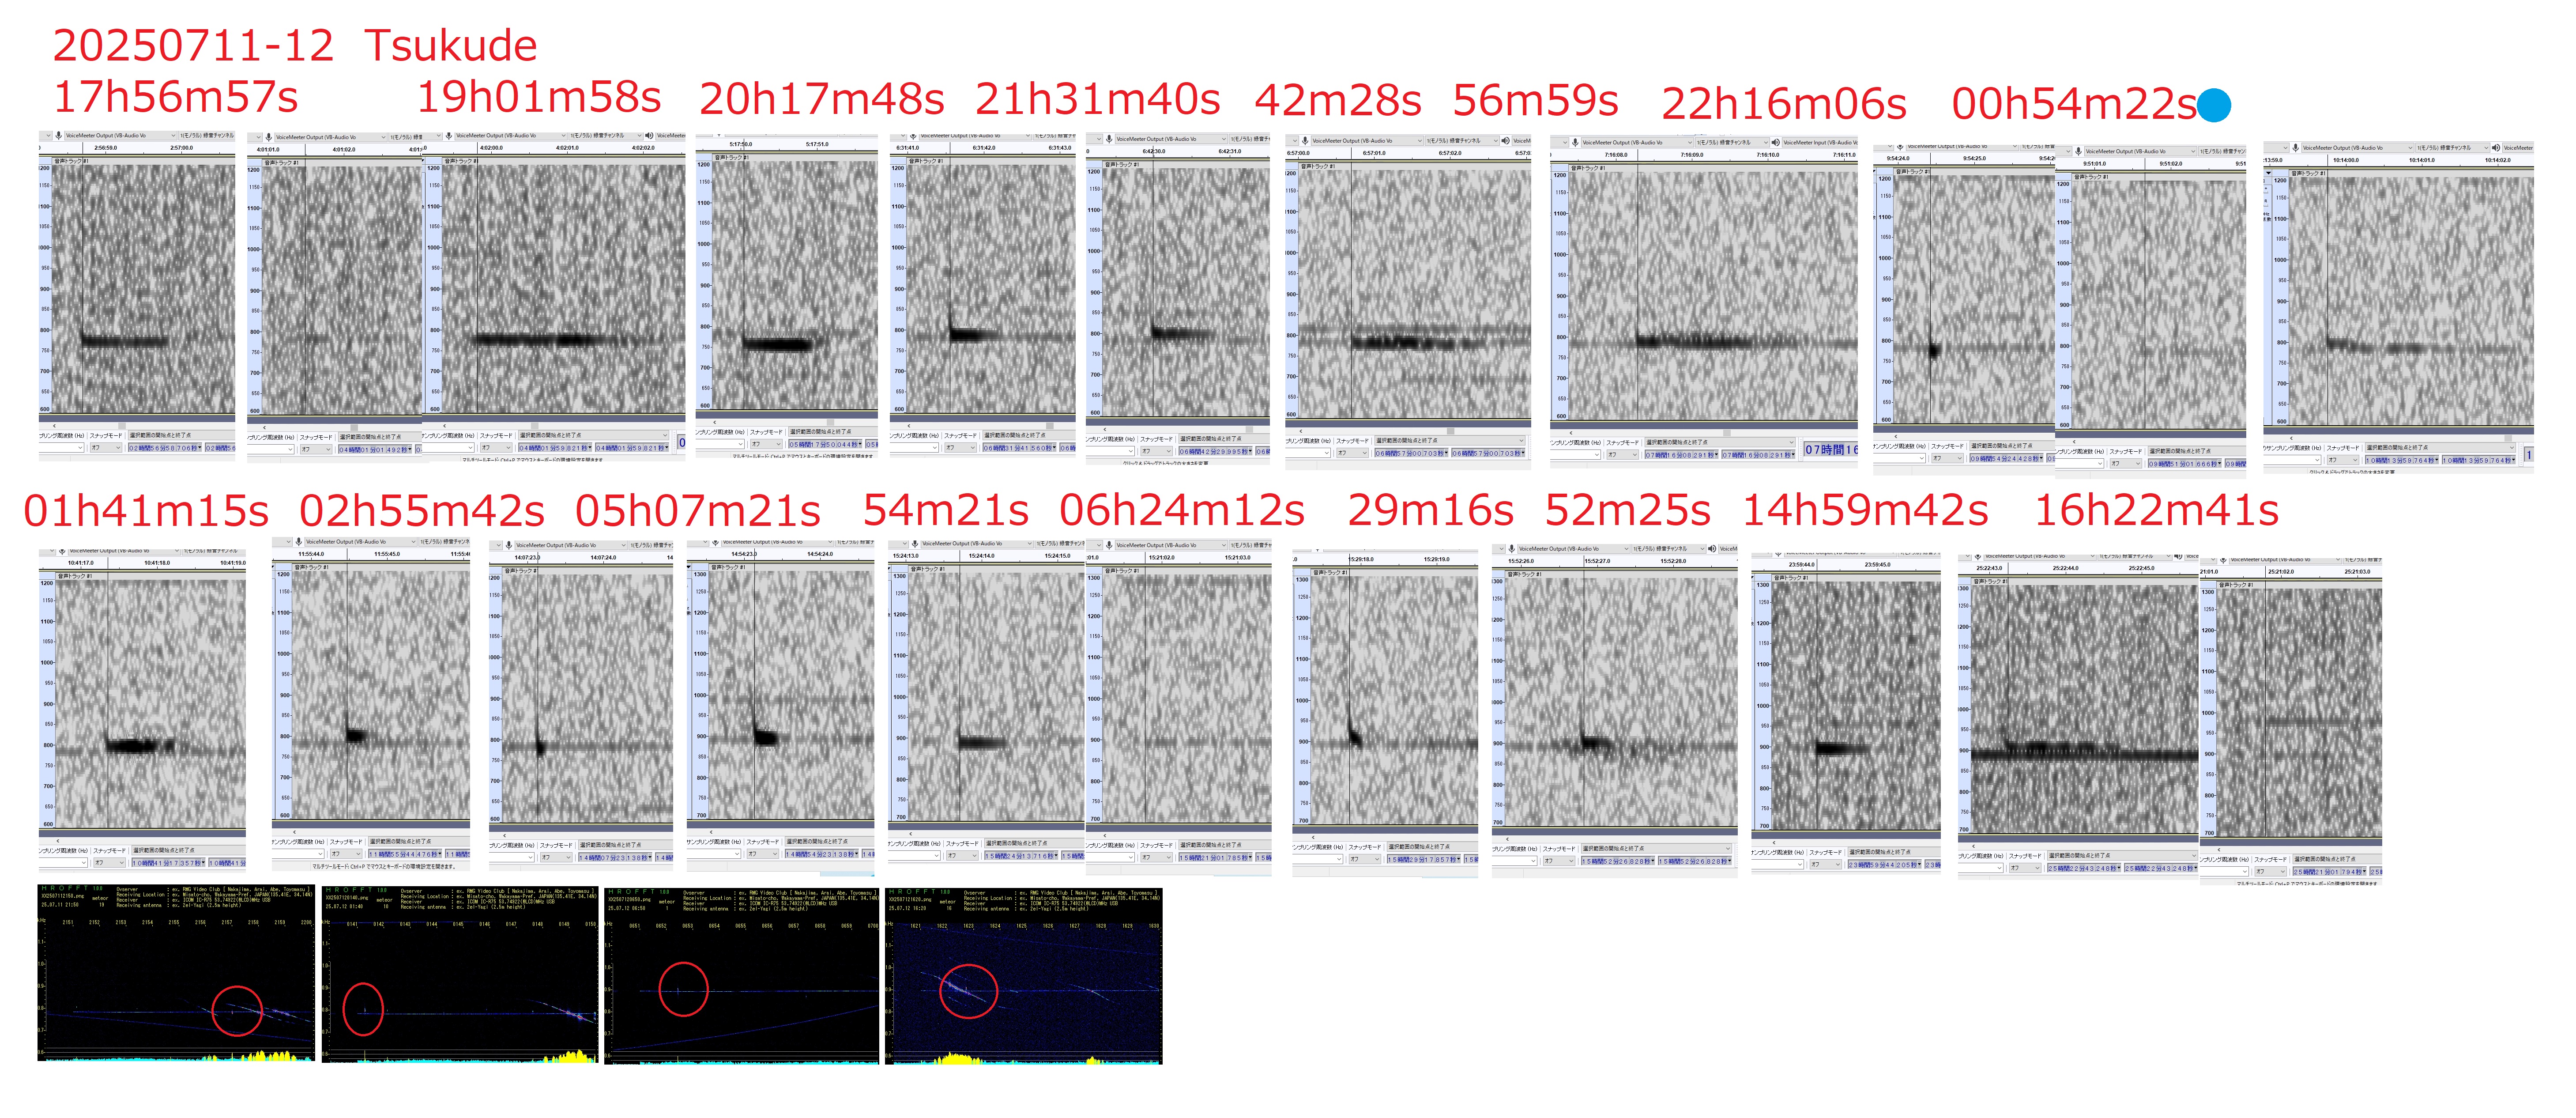Screen dimensions: 2576x1118
Task: Click the 7:16:09.0 mark on timeline ruler
Action: (1691, 155)
